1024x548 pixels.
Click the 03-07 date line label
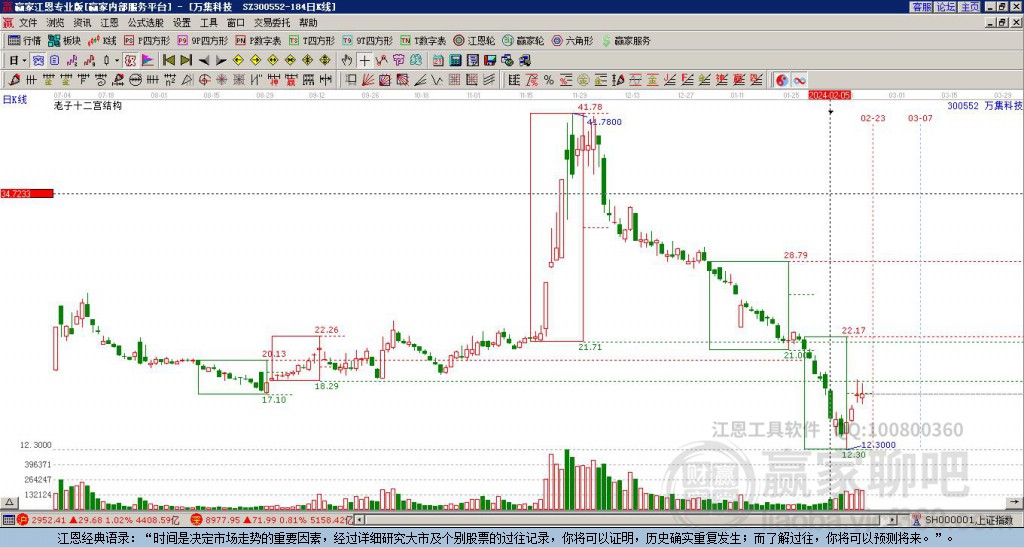[x=920, y=118]
